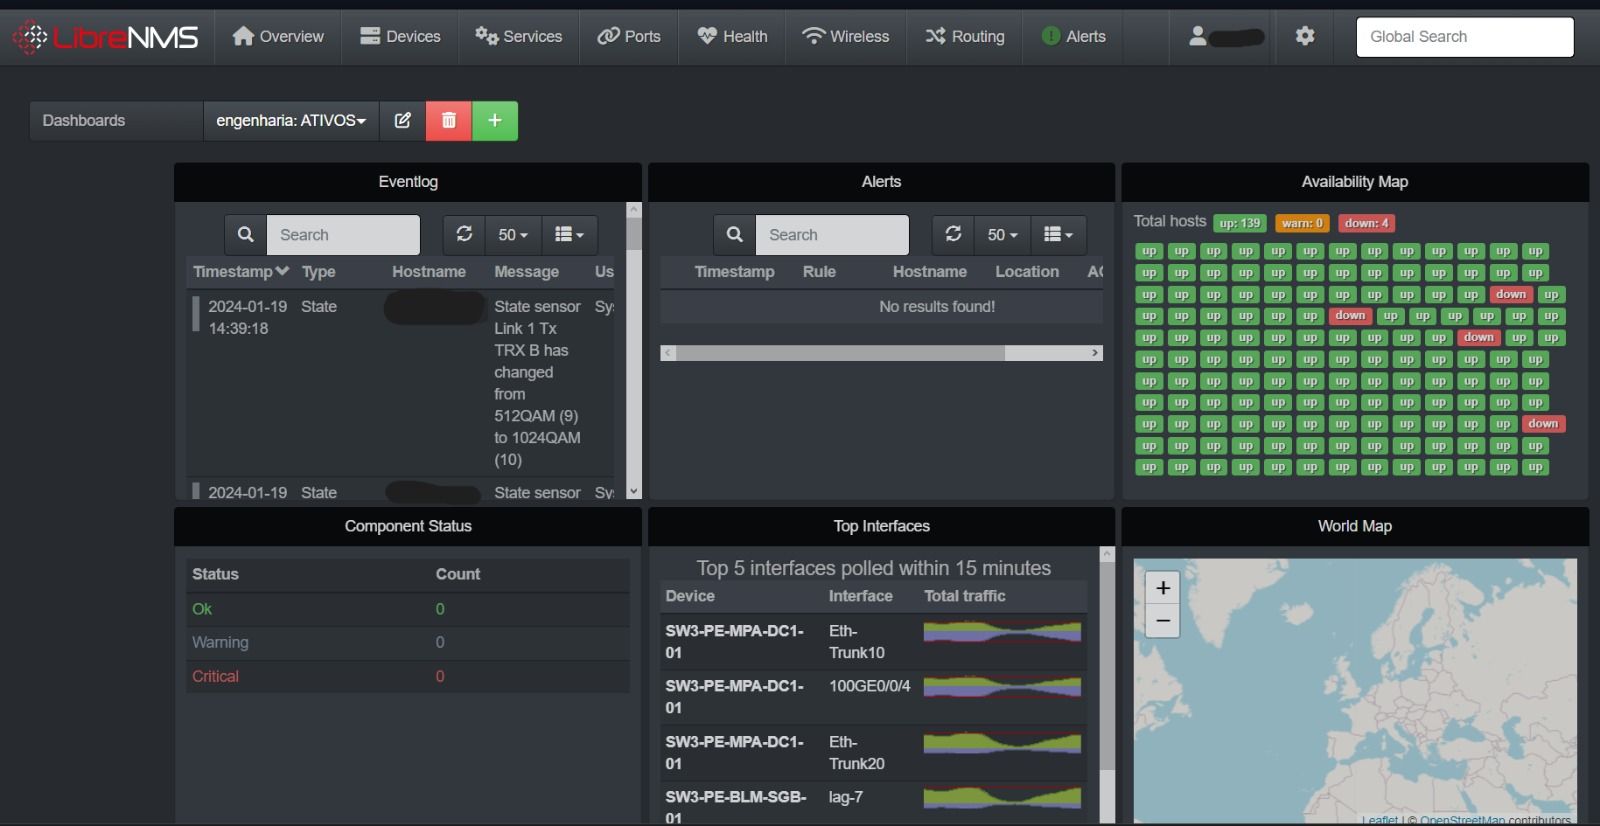Delete dashboard using red trash icon

point(449,121)
